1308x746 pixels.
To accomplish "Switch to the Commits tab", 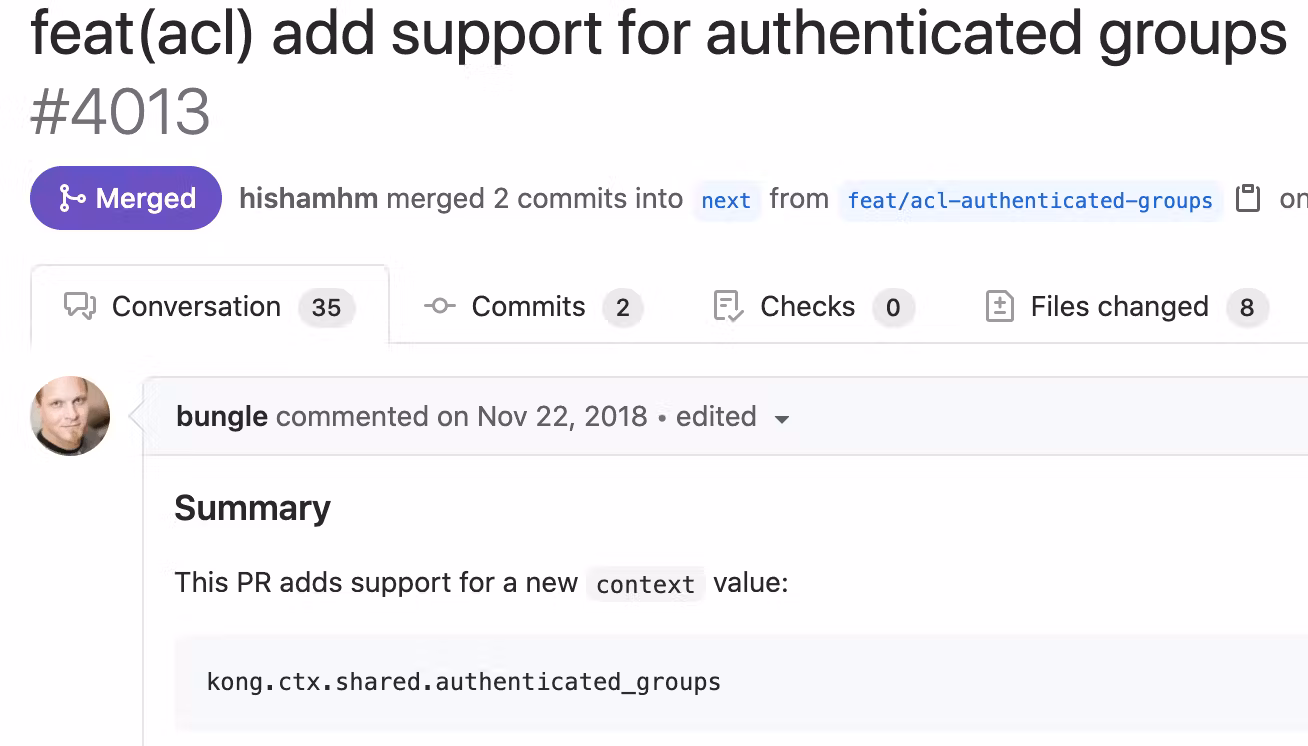I will pos(528,306).
